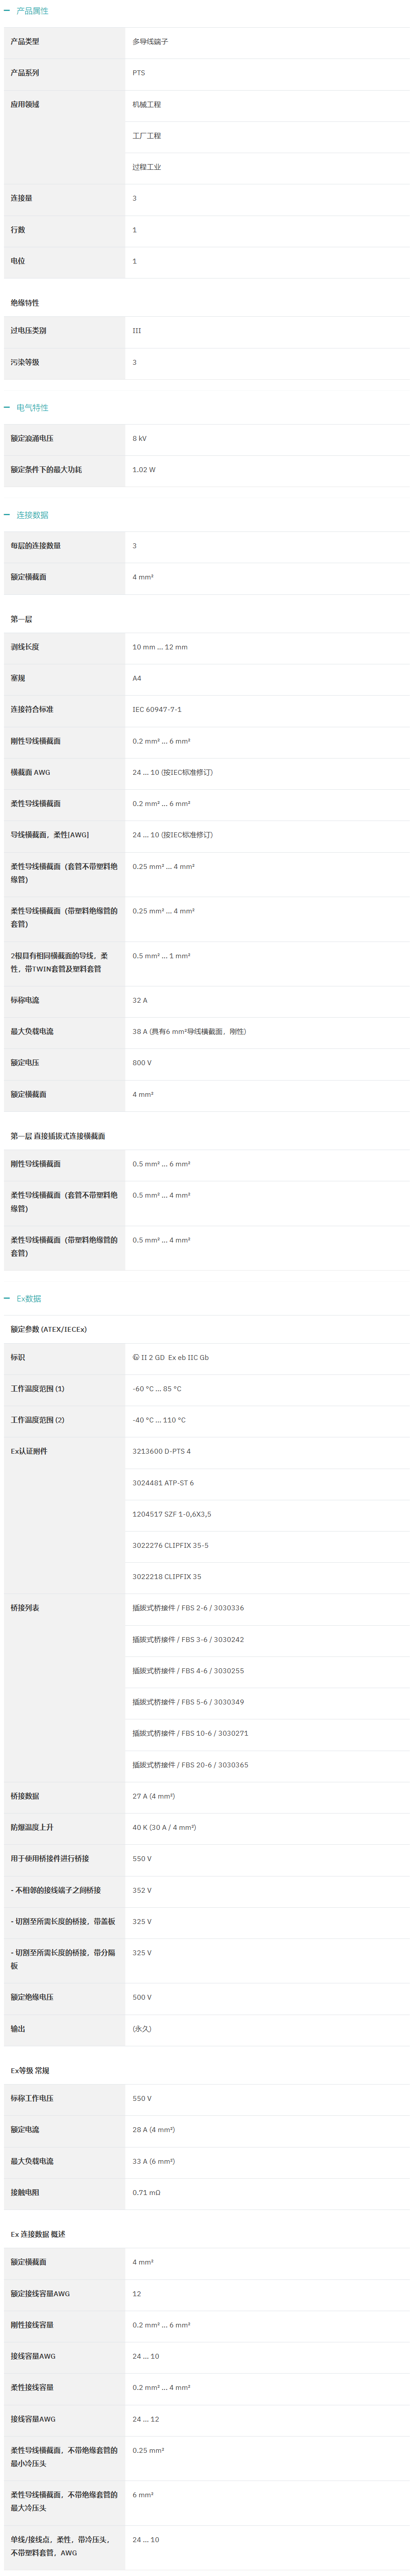The width and height of the screenshot is (412, 2576).
Task: Click the 横截面 AWG row label
Action: click(x=30, y=772)
